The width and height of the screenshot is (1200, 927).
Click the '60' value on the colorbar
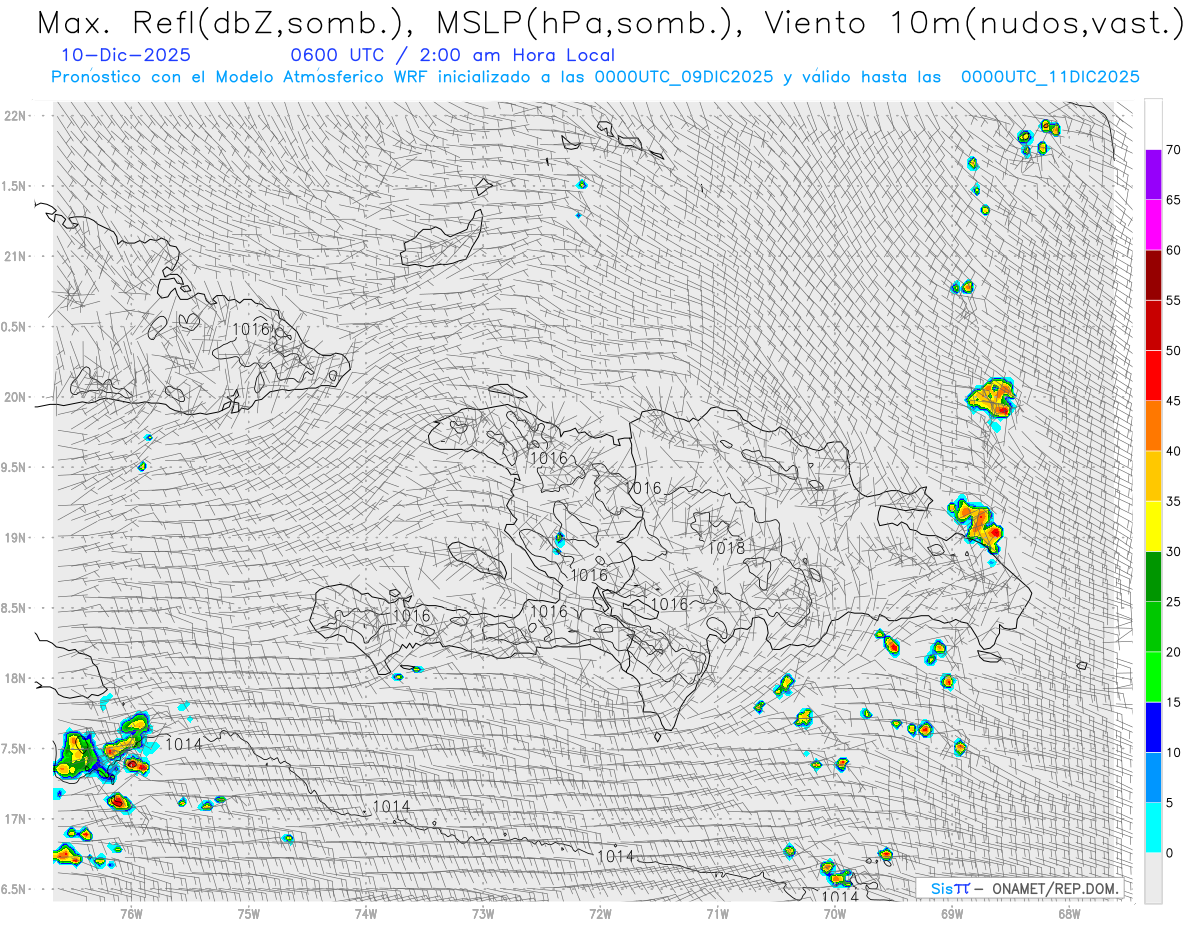tap(1173, 250)
